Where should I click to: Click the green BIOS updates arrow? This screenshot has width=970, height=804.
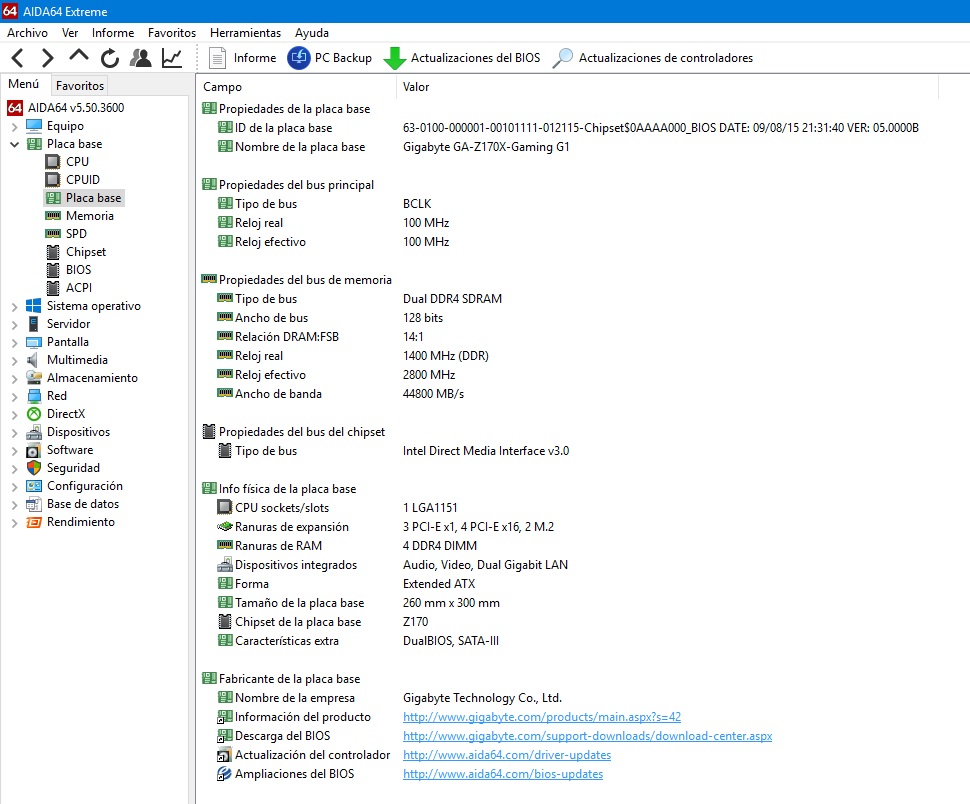(395, 58)
